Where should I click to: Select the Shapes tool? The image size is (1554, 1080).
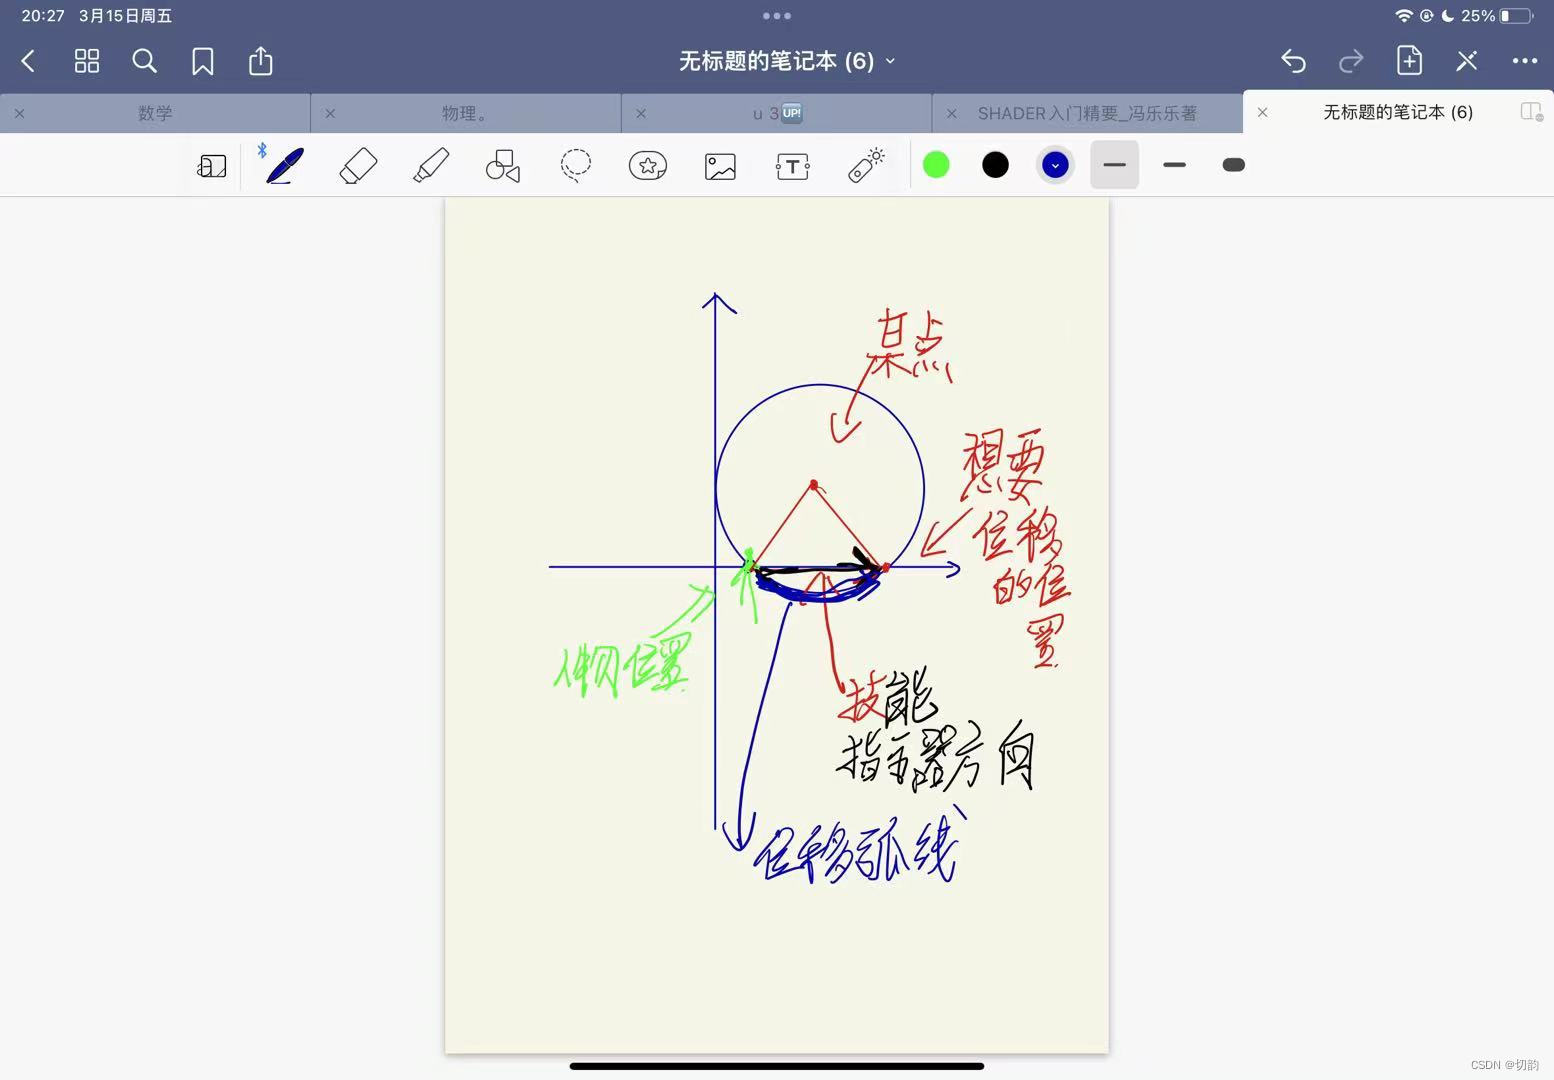(x=503, y=166)
